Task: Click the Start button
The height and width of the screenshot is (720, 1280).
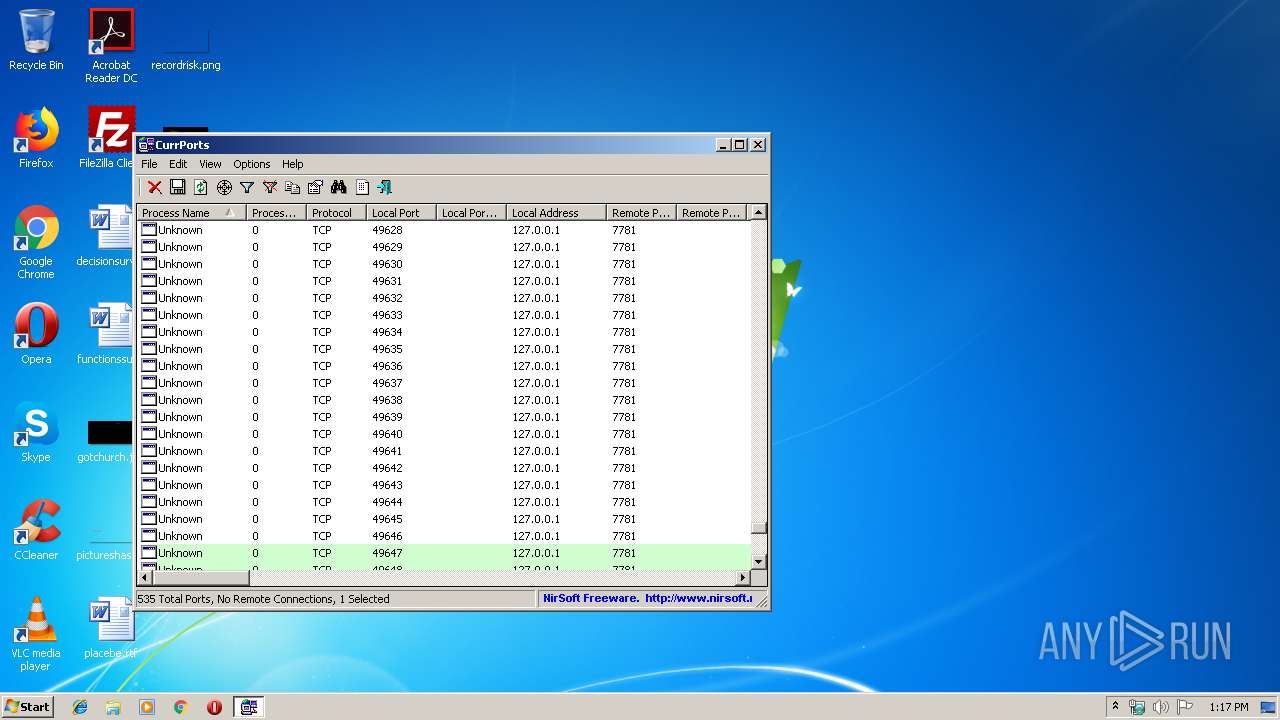Action: [x=28, y=707]
